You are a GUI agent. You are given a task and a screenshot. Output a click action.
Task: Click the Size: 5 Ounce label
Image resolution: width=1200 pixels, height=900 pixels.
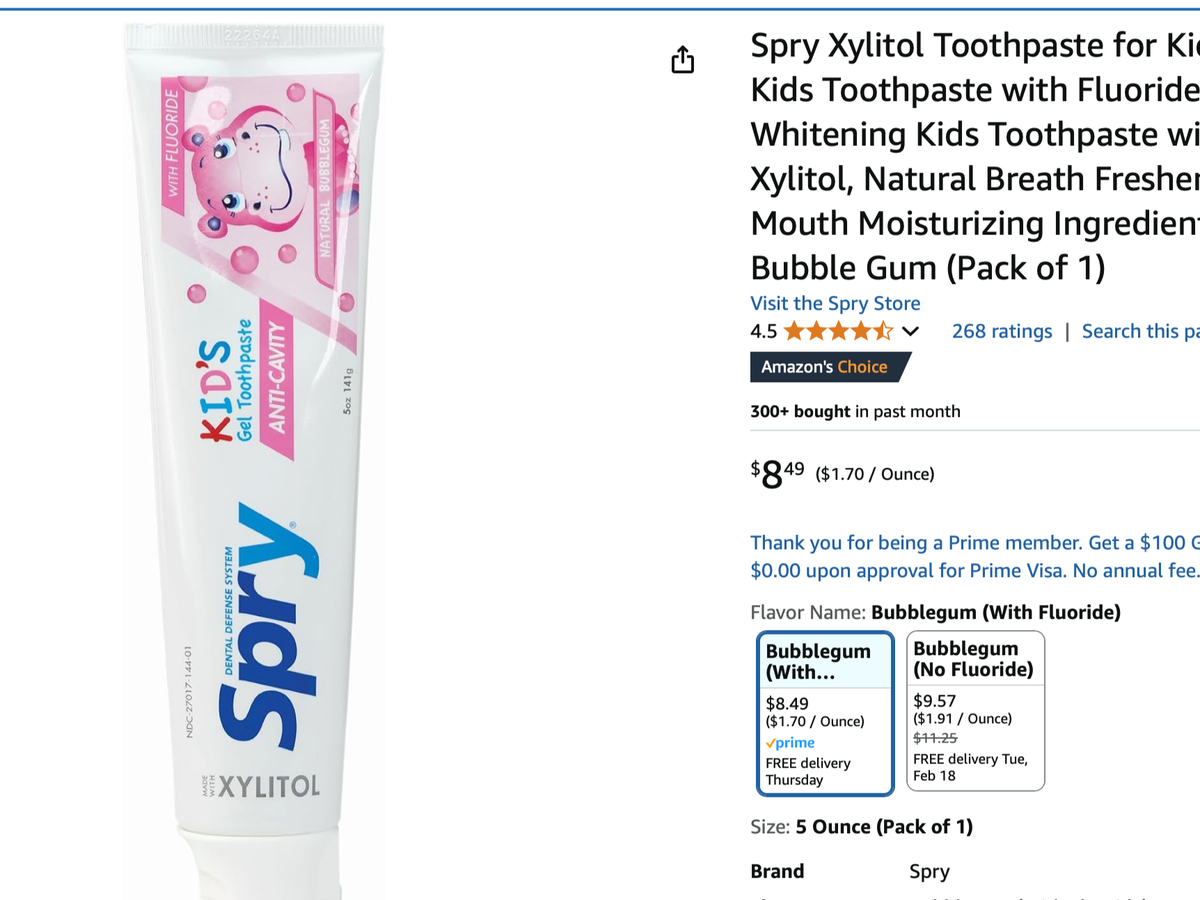(x=861, y=827)
